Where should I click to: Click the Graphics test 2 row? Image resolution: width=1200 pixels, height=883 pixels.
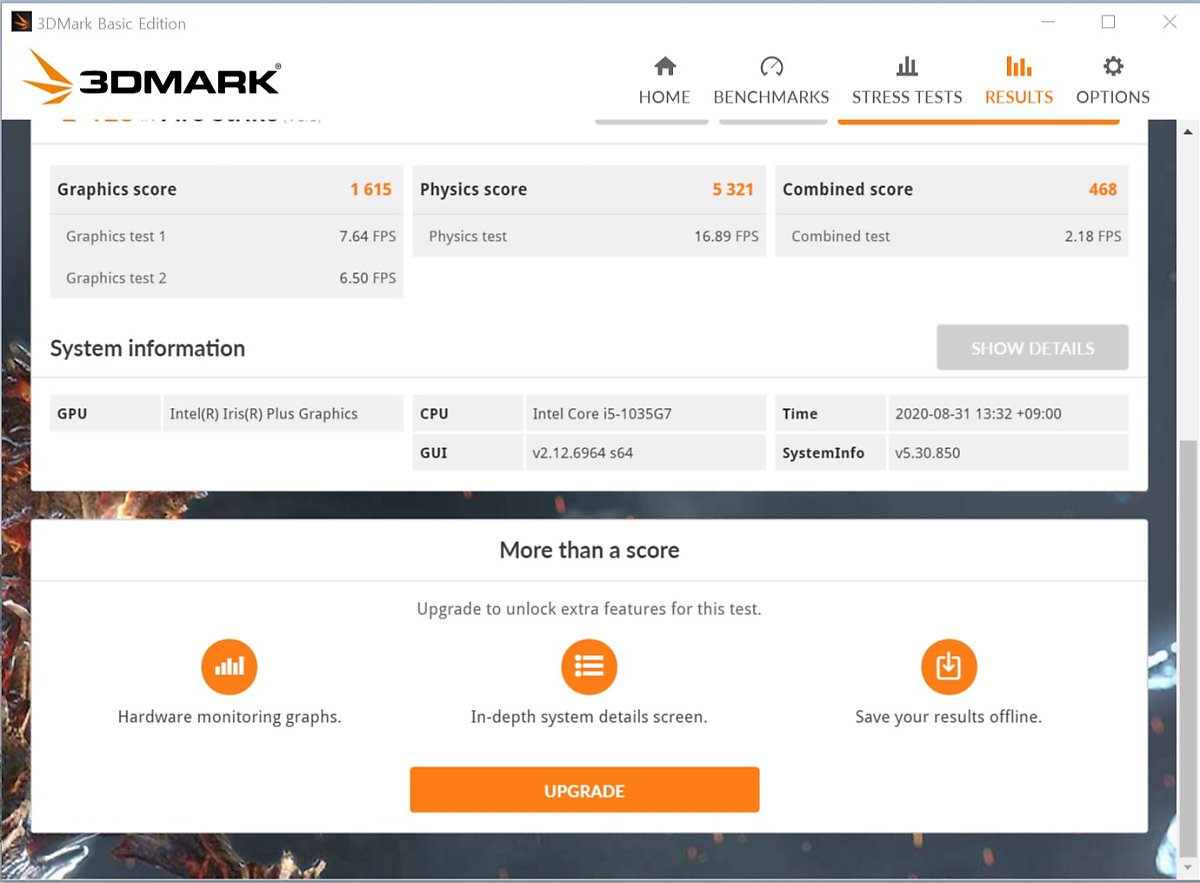pos(227,278)
